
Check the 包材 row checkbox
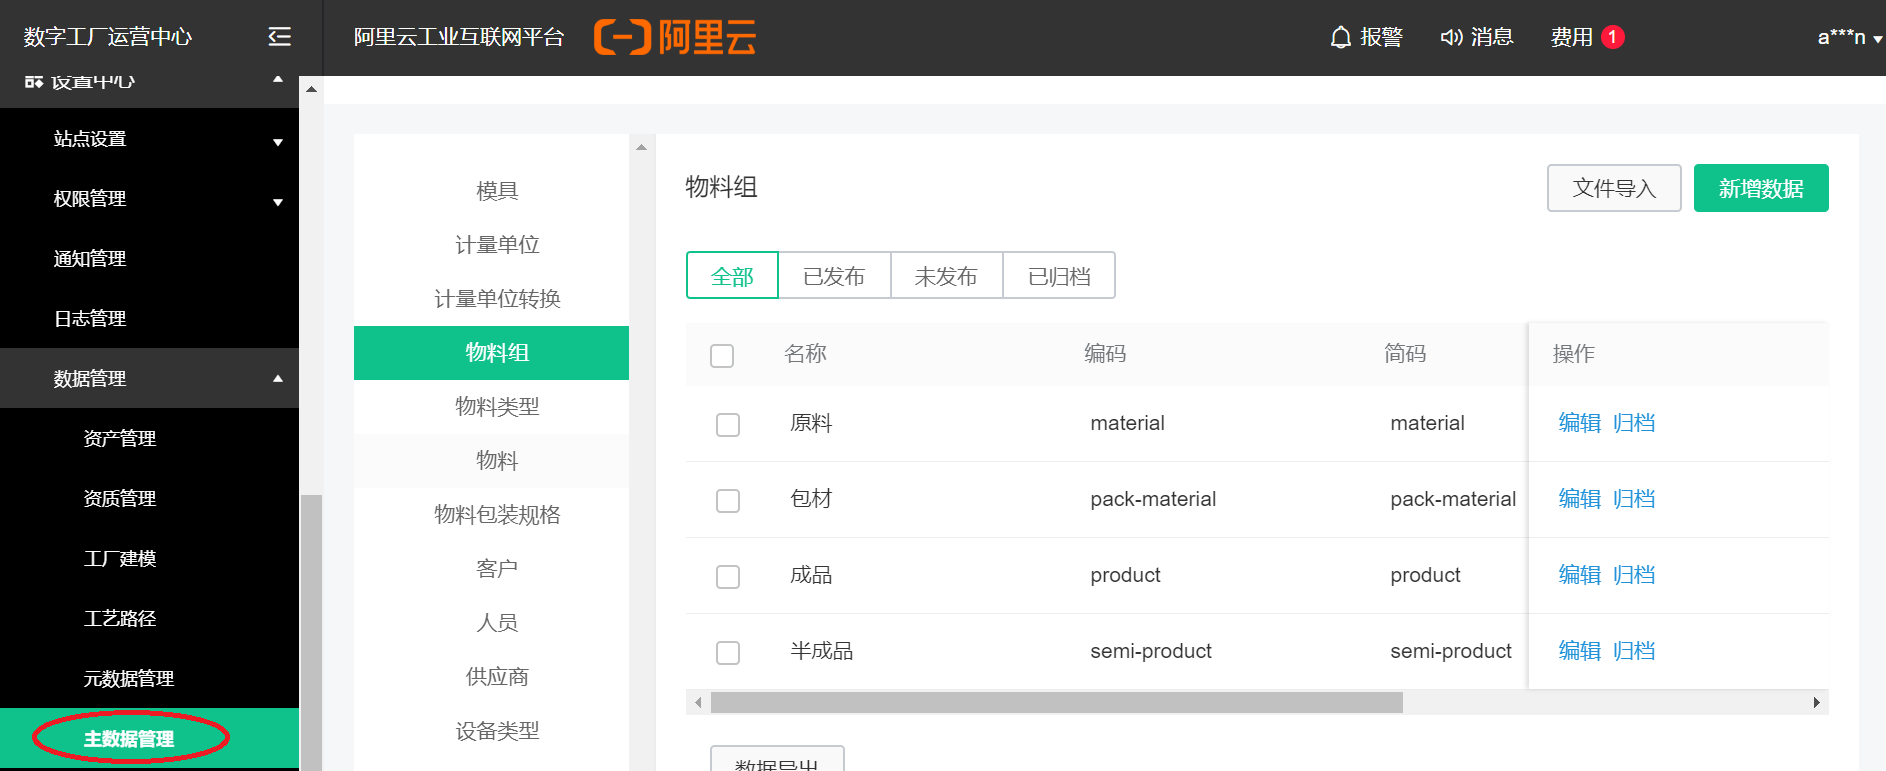(x=728, y=500)
